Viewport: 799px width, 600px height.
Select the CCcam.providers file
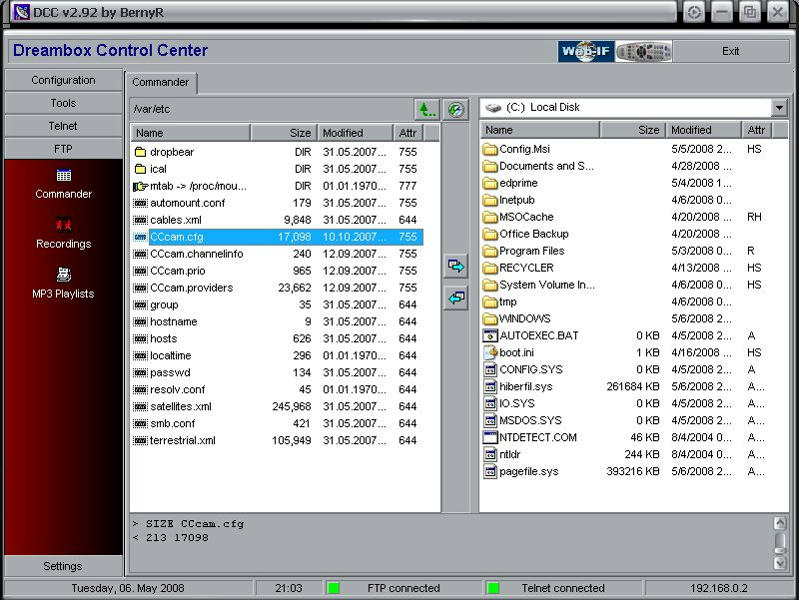click(x=191, y=288)
